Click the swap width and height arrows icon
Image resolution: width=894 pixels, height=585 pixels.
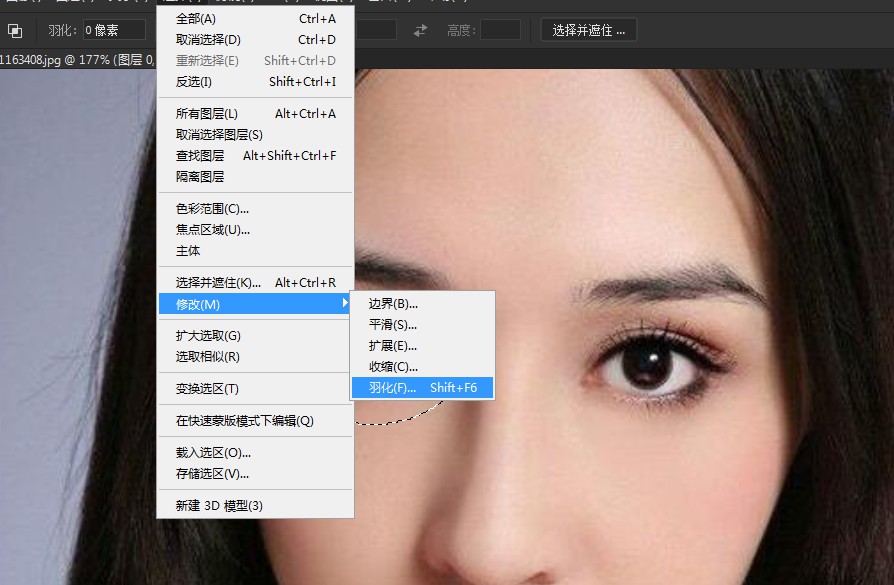(x=419, y=30)
